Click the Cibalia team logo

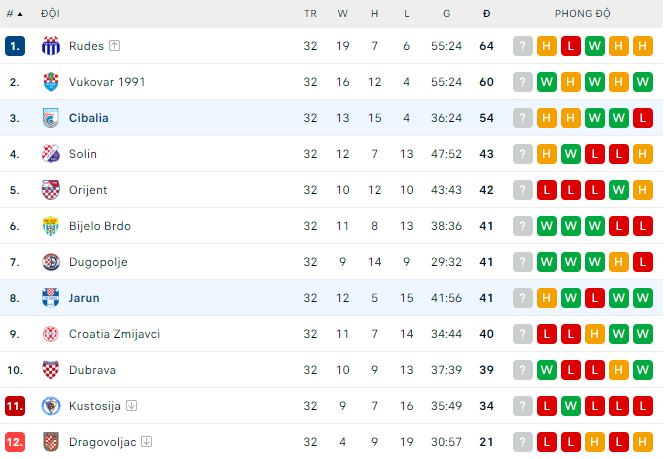[x=51, y=118]
